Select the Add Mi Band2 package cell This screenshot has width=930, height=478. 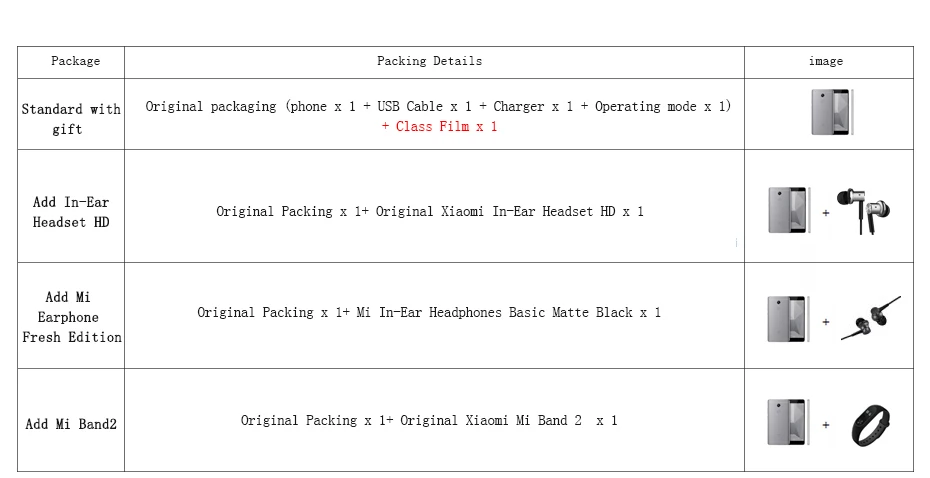click(71, 420)
